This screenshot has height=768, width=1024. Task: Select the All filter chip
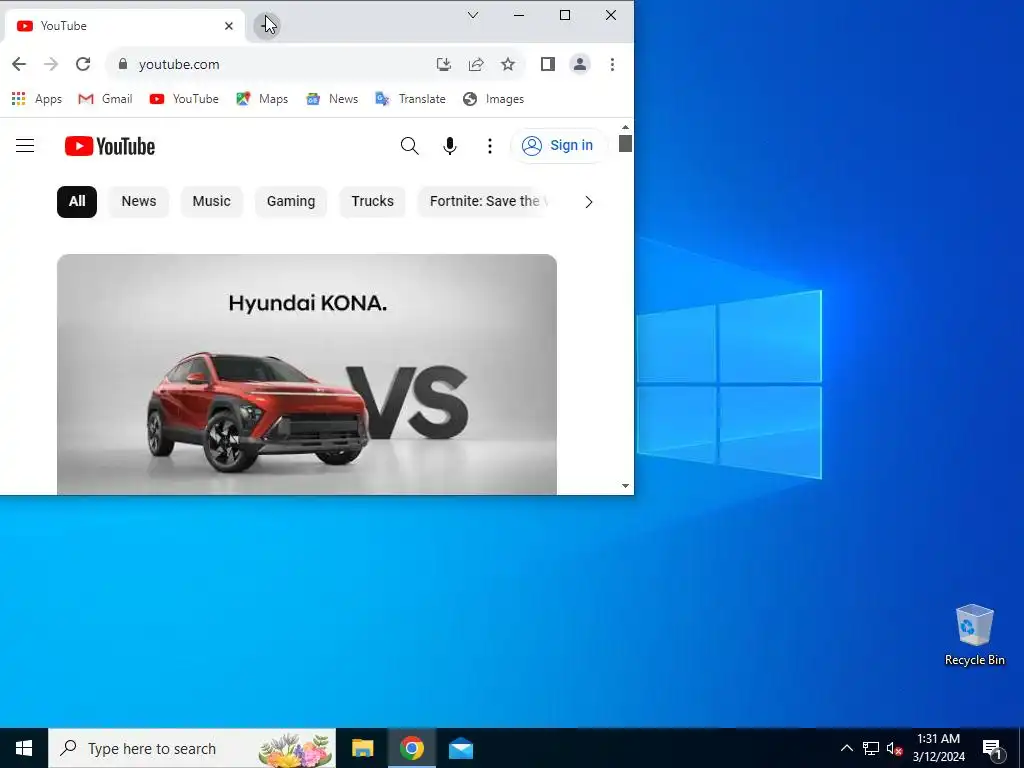click(77, 202)
